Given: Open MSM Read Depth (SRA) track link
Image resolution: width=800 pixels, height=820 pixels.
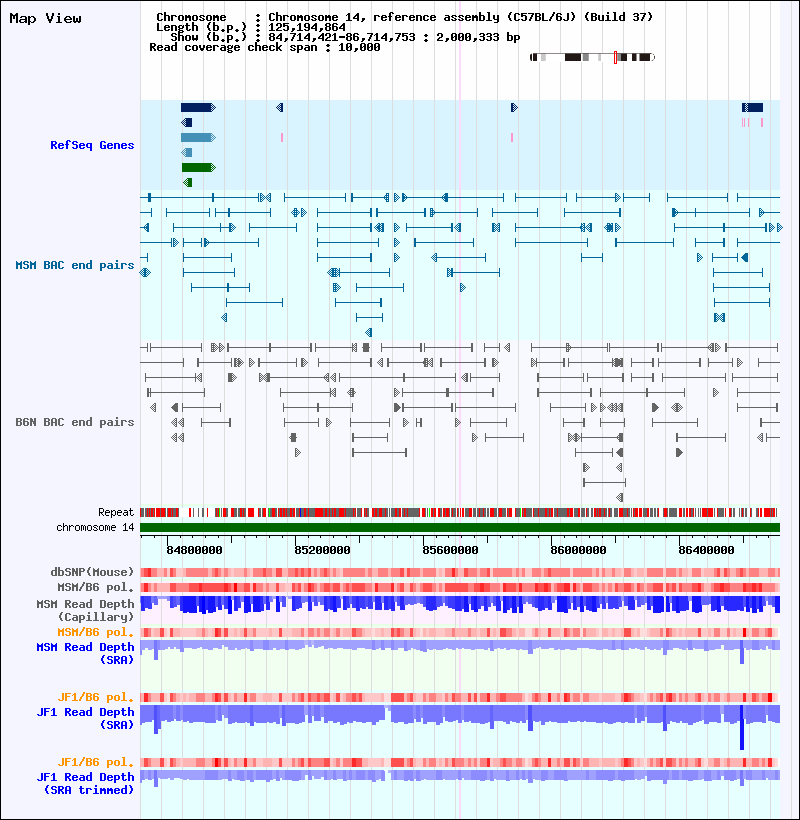Looking at the screenshot, I should coord(85,653).
